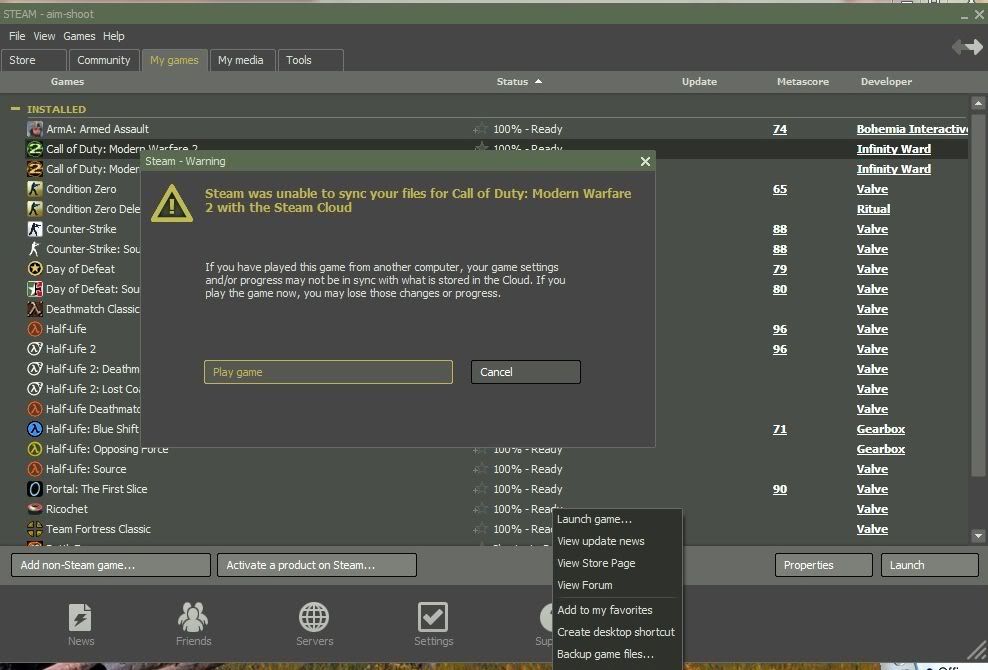The width and height of the screenshot is (988, 670).
Task: Click the Half-Life 2 game icon
Action: pos(35,349)
